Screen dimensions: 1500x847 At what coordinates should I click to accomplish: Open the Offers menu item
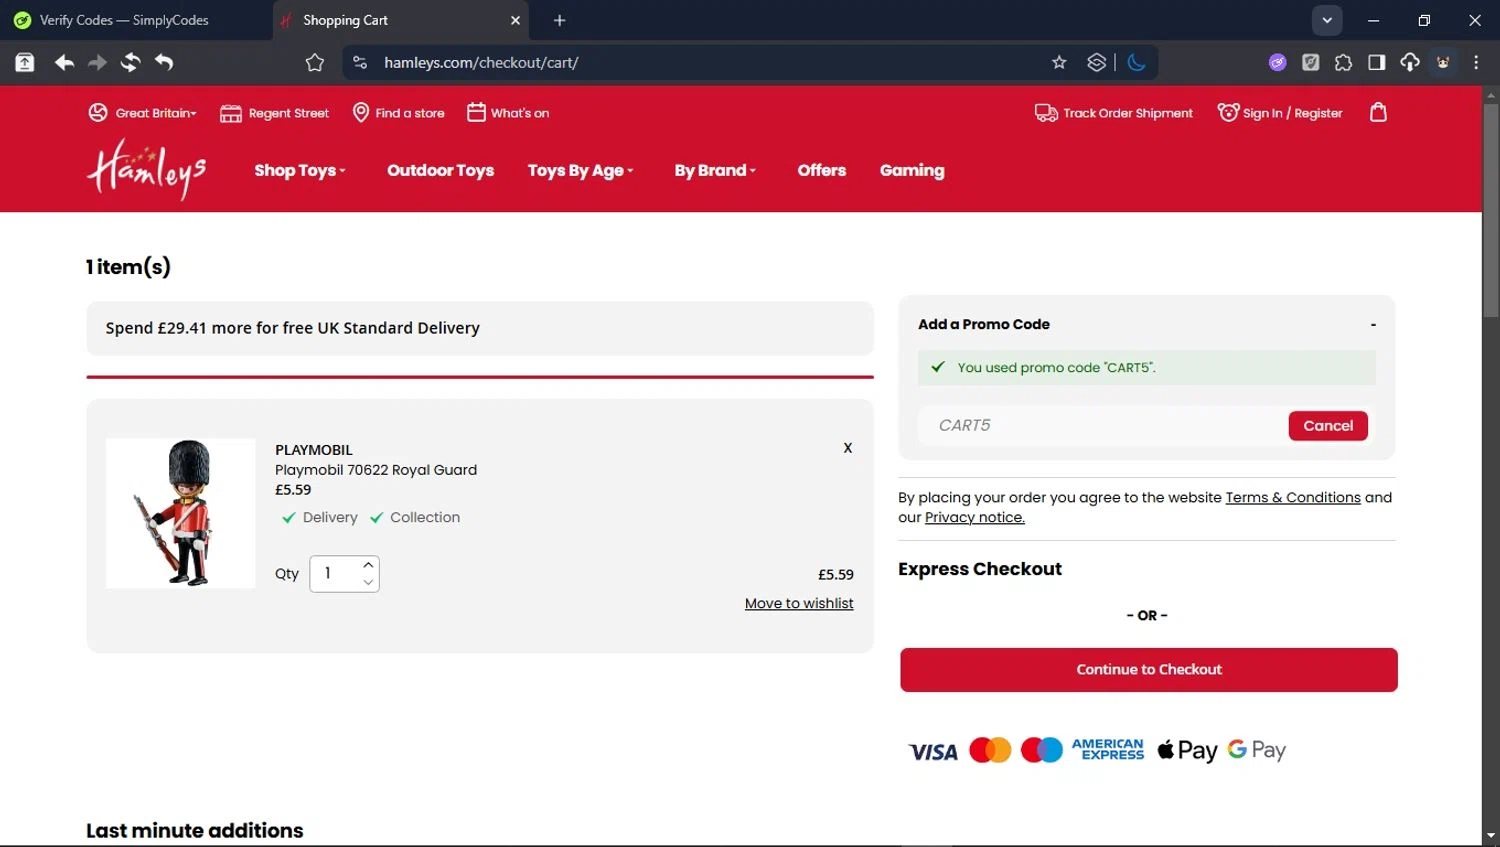point(822,170)
